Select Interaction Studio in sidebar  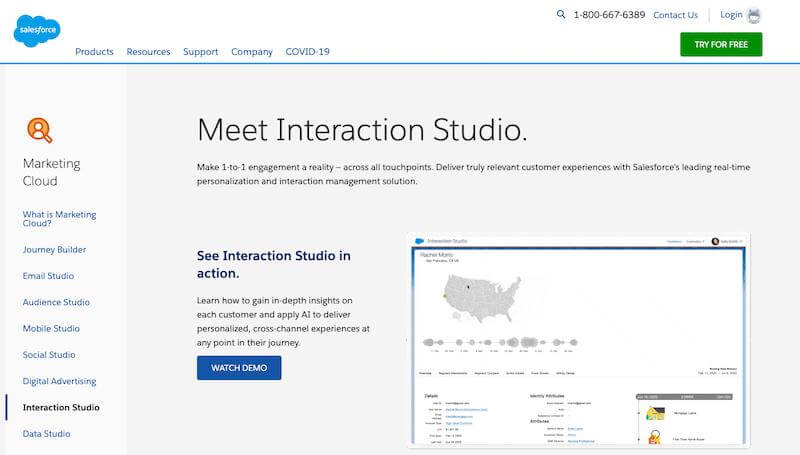[x=61, y=407]
